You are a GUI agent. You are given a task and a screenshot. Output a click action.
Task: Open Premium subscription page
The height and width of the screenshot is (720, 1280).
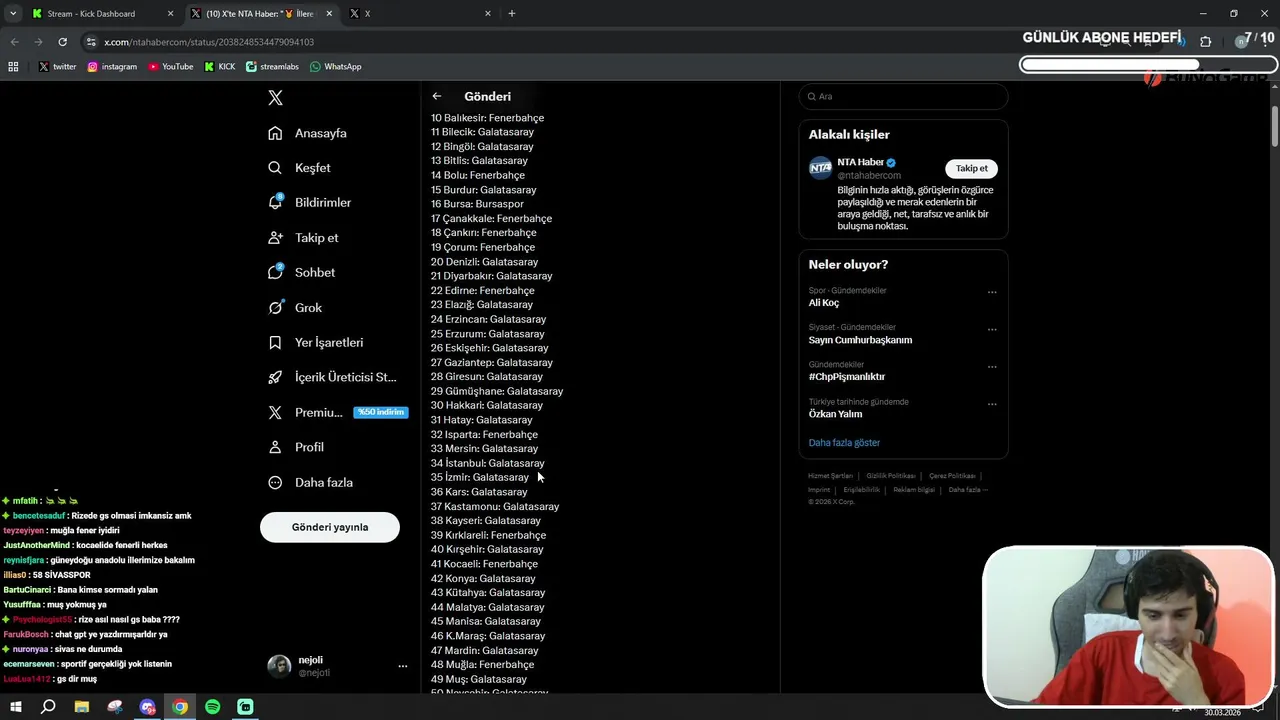(x=337, y=412)
